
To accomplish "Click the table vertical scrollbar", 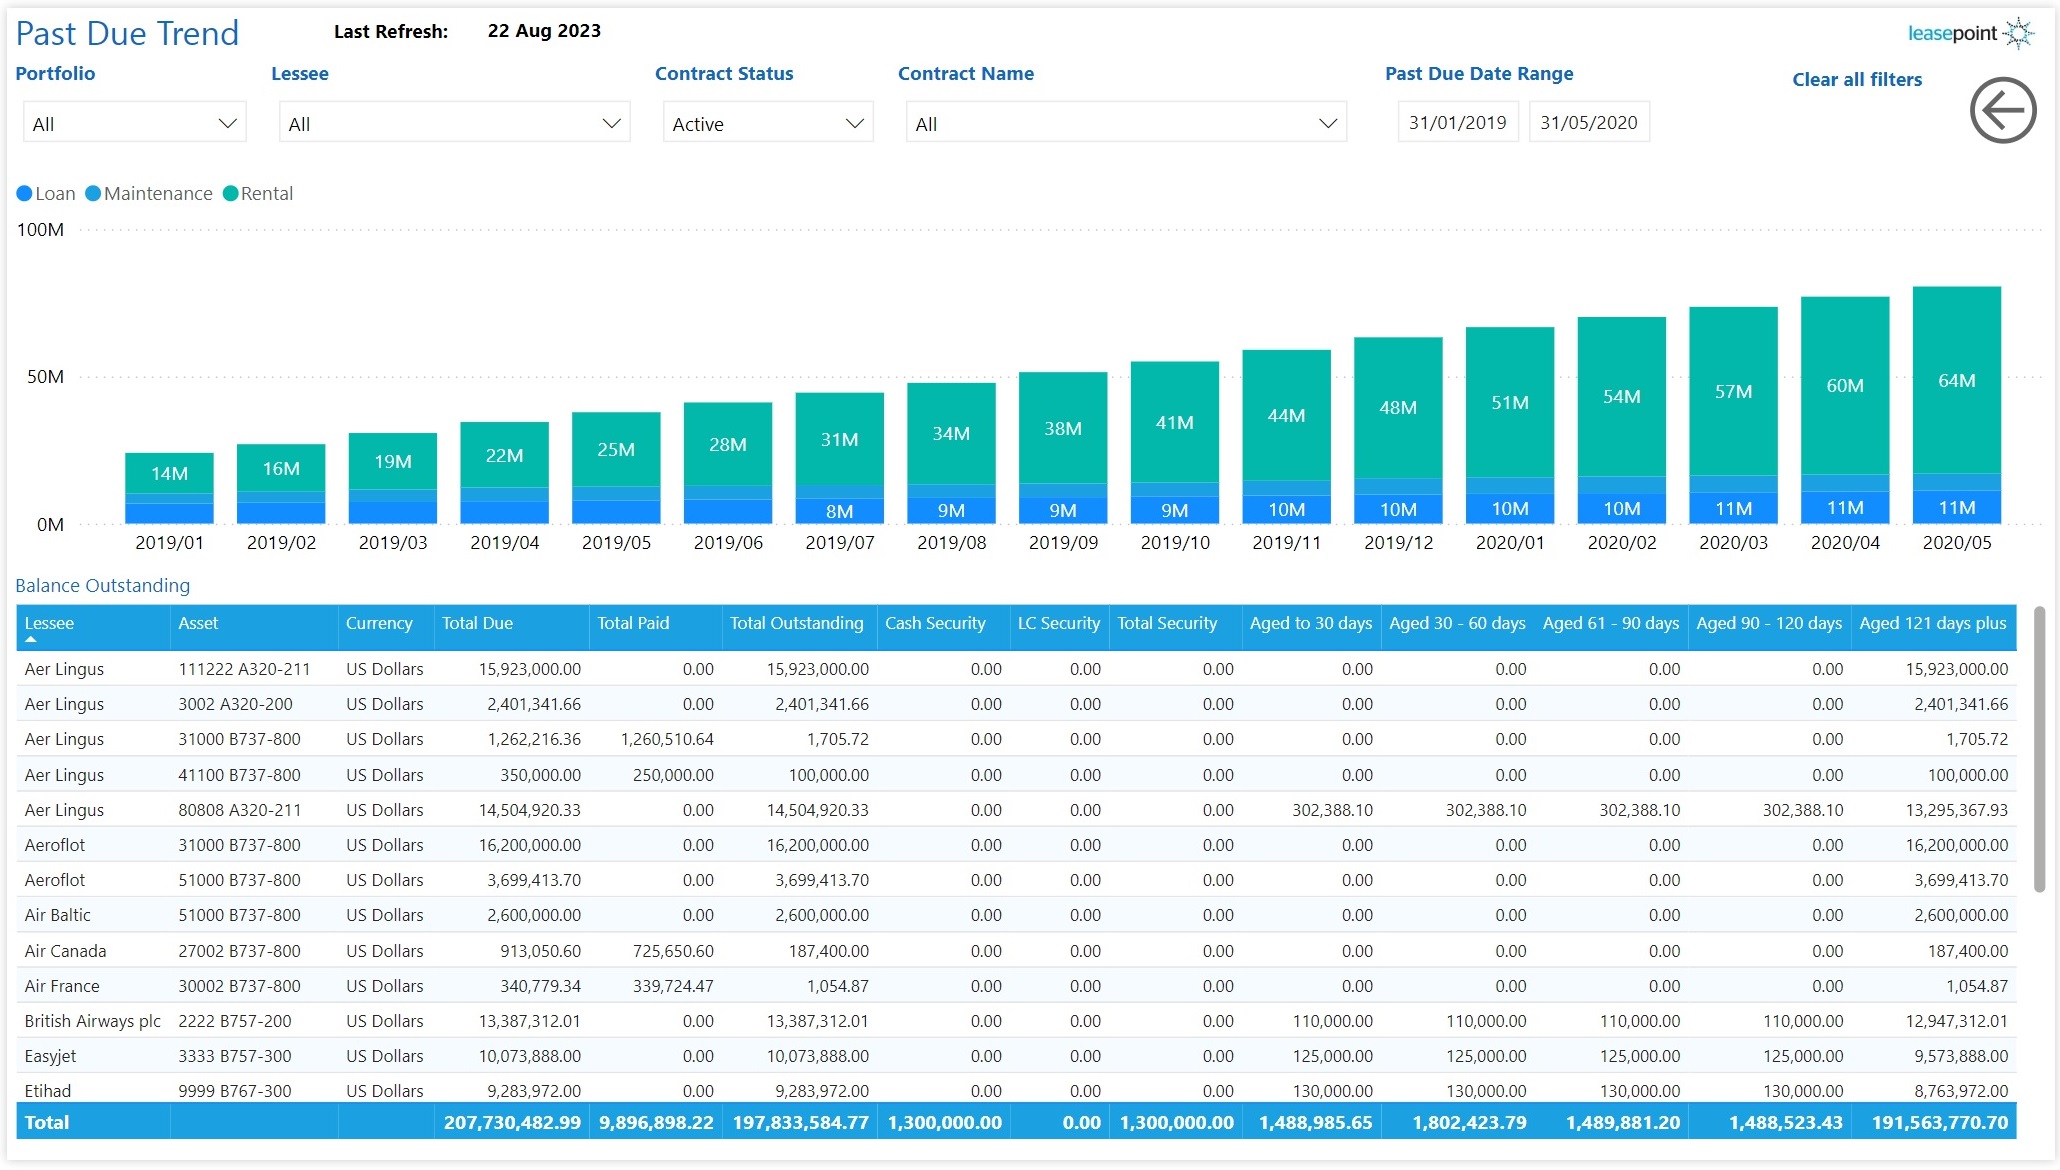I will (2040, 750).
